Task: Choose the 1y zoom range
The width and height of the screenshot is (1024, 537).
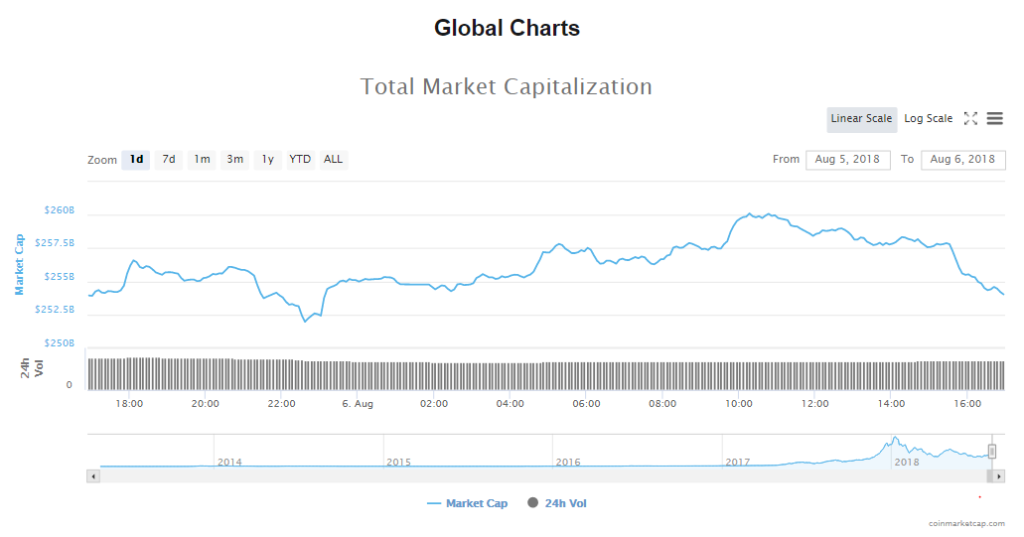Action: (267, 159)
